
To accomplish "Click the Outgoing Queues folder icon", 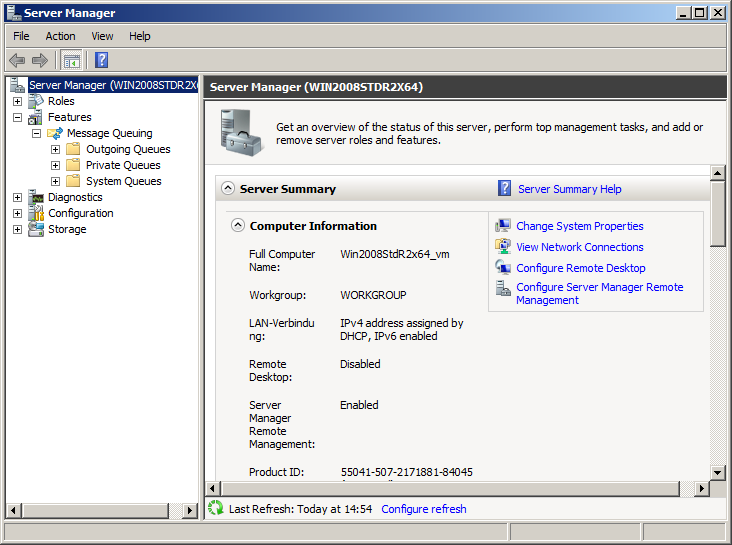I will pos(73,149).
